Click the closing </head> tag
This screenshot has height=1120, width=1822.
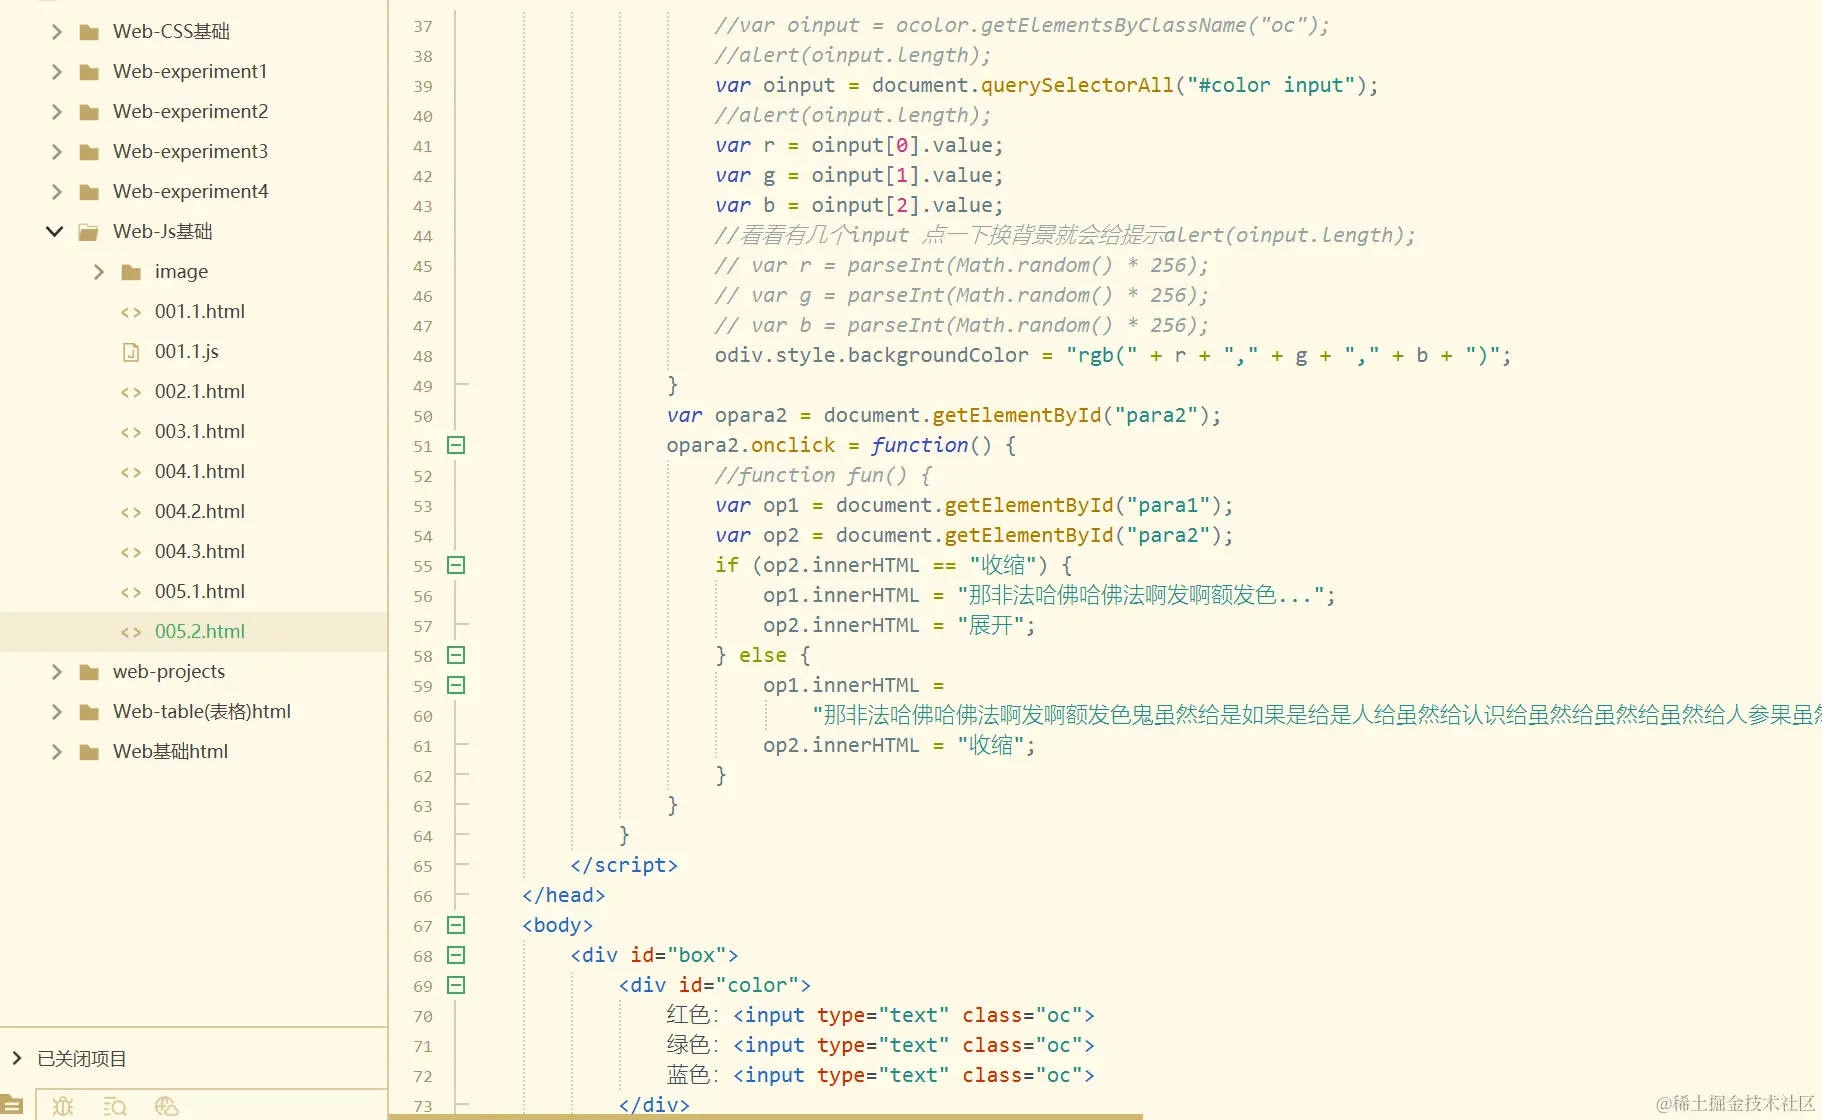564,895
